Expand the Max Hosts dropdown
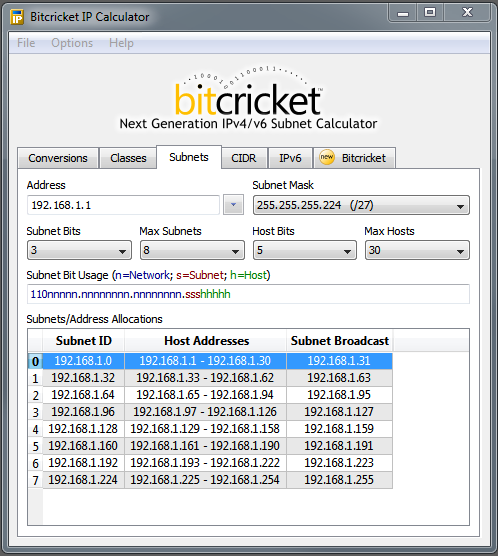This screenshot has width=498, height=556. pos(417,250)
